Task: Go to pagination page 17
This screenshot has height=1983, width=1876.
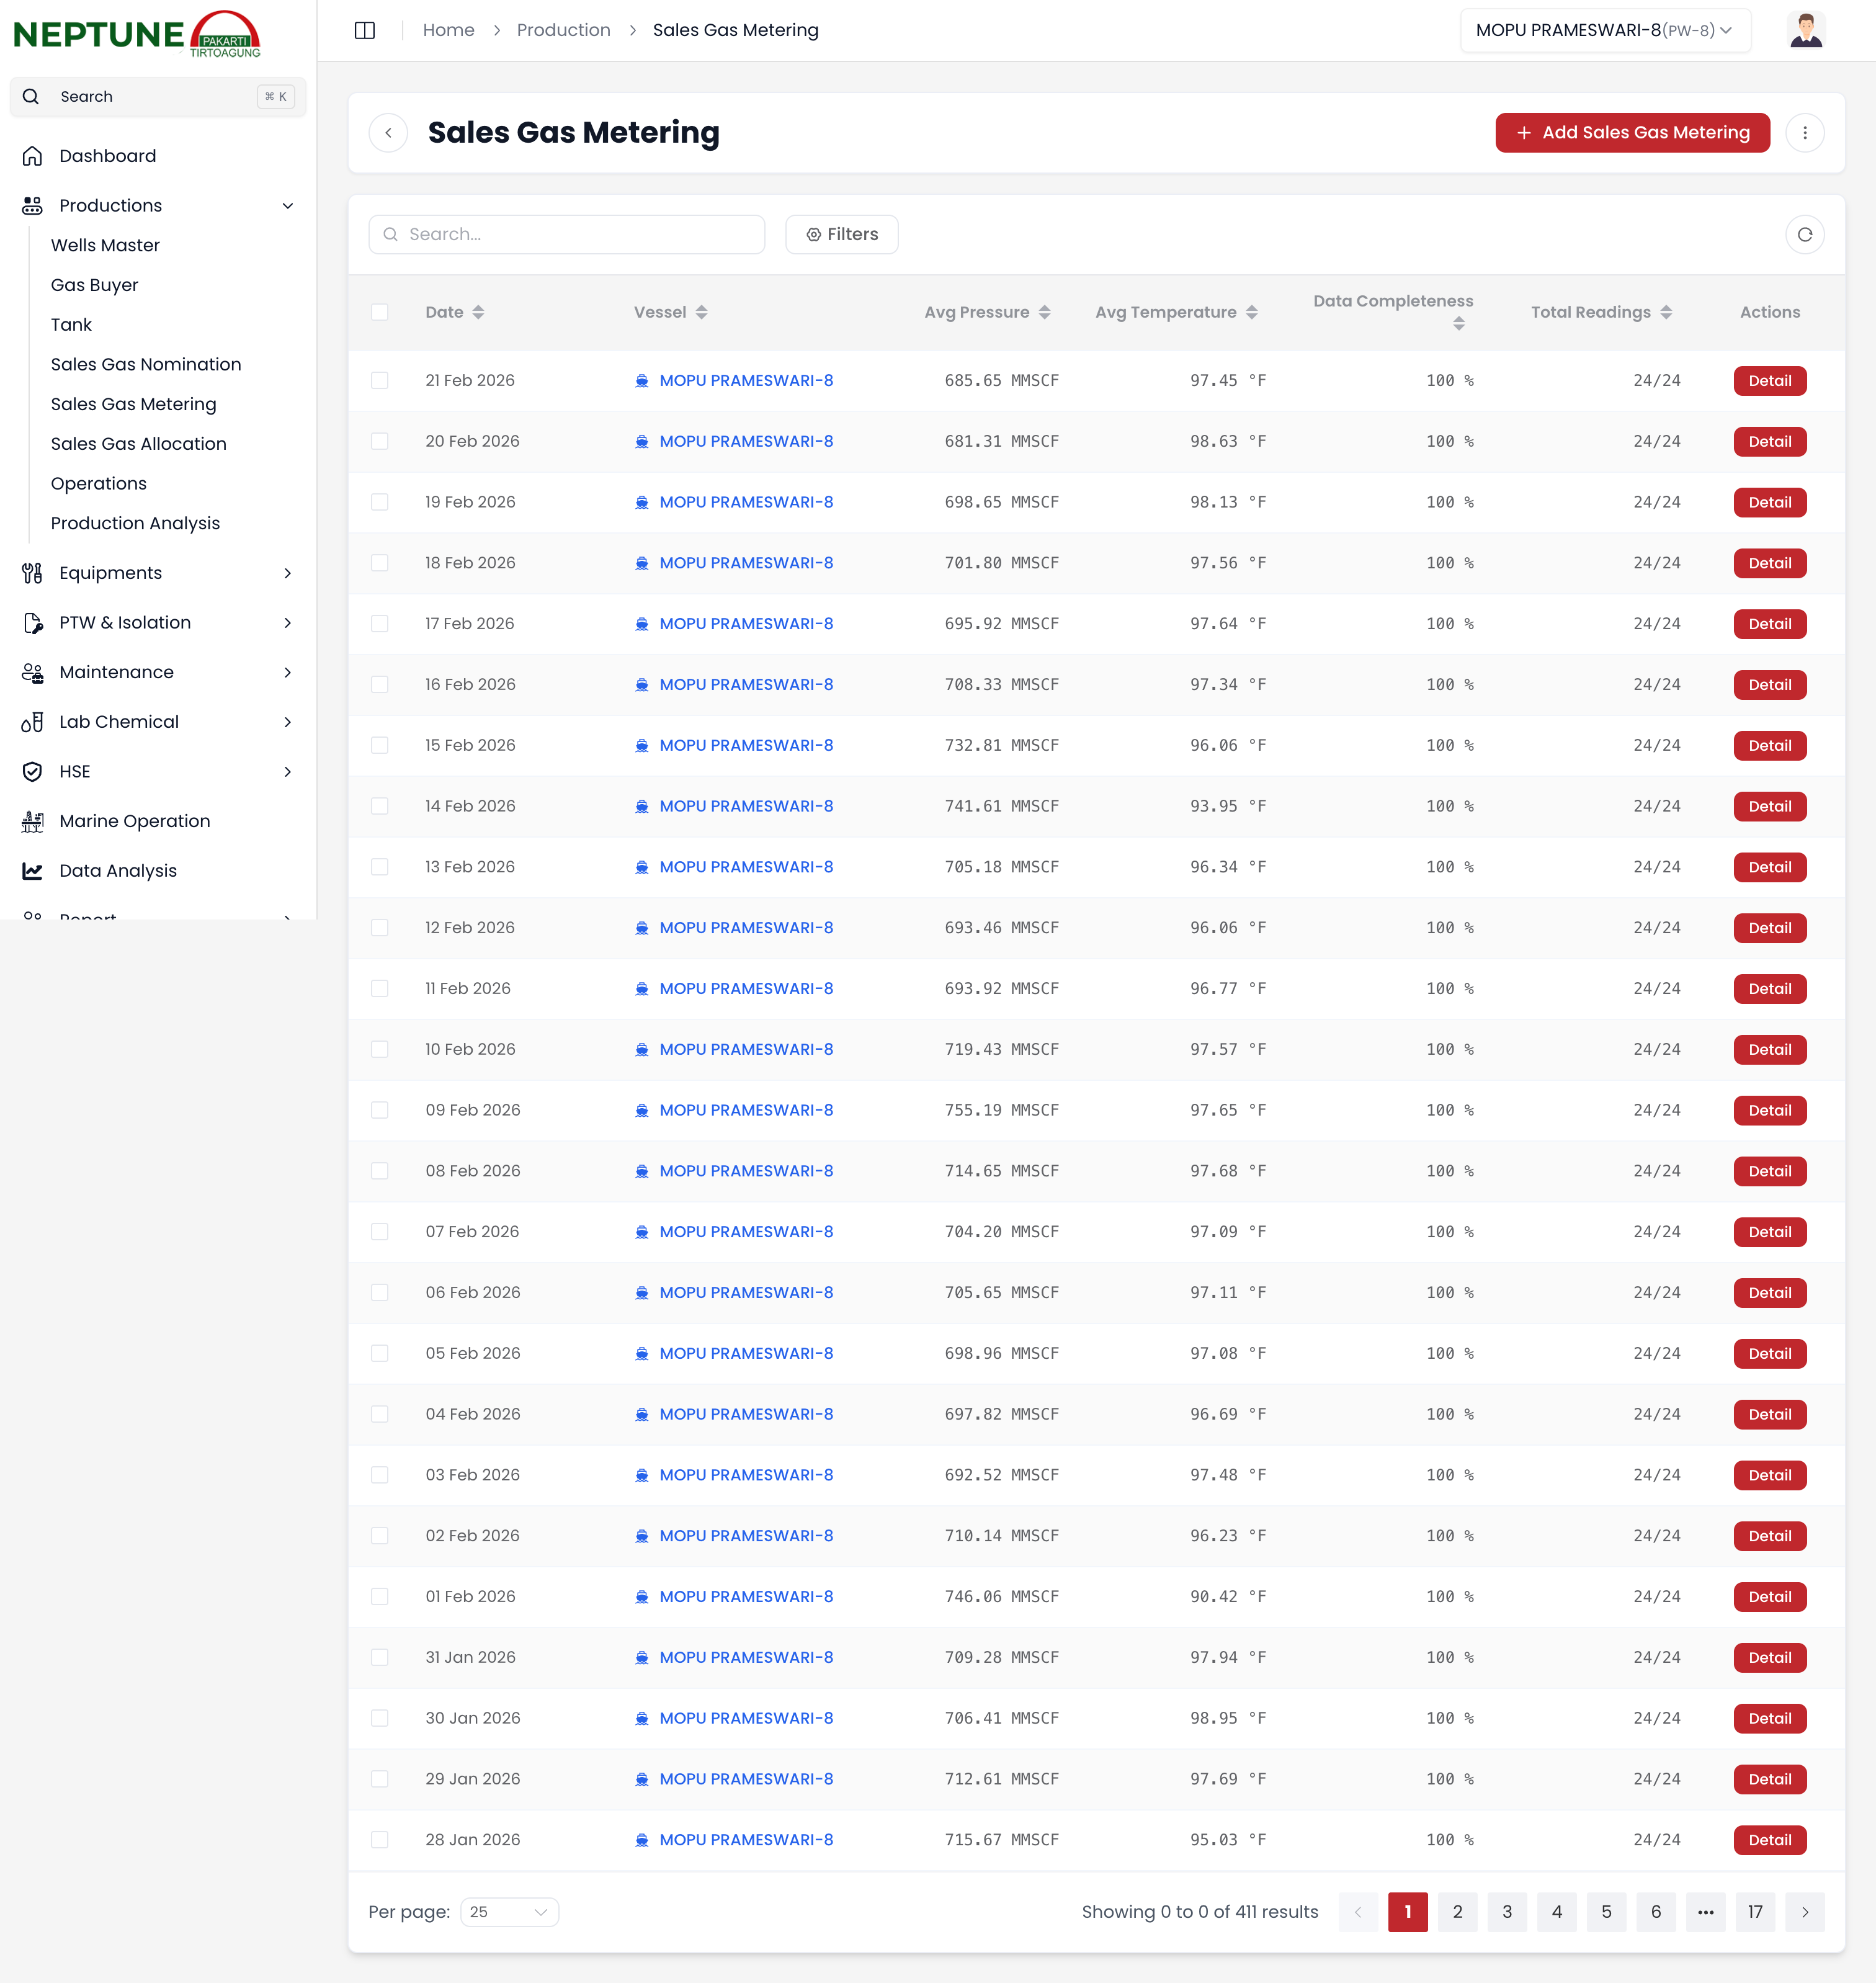Action: coord(1754,1911)
